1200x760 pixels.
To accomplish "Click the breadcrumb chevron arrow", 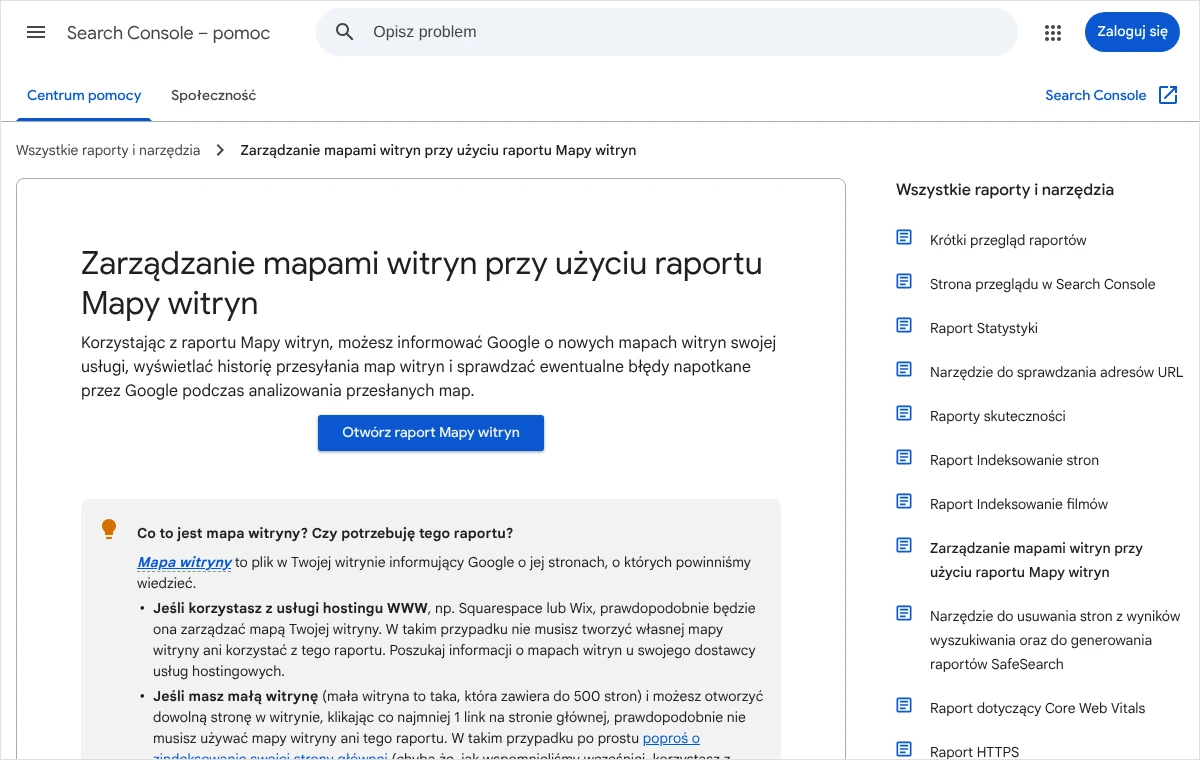I will pos(220,150).
